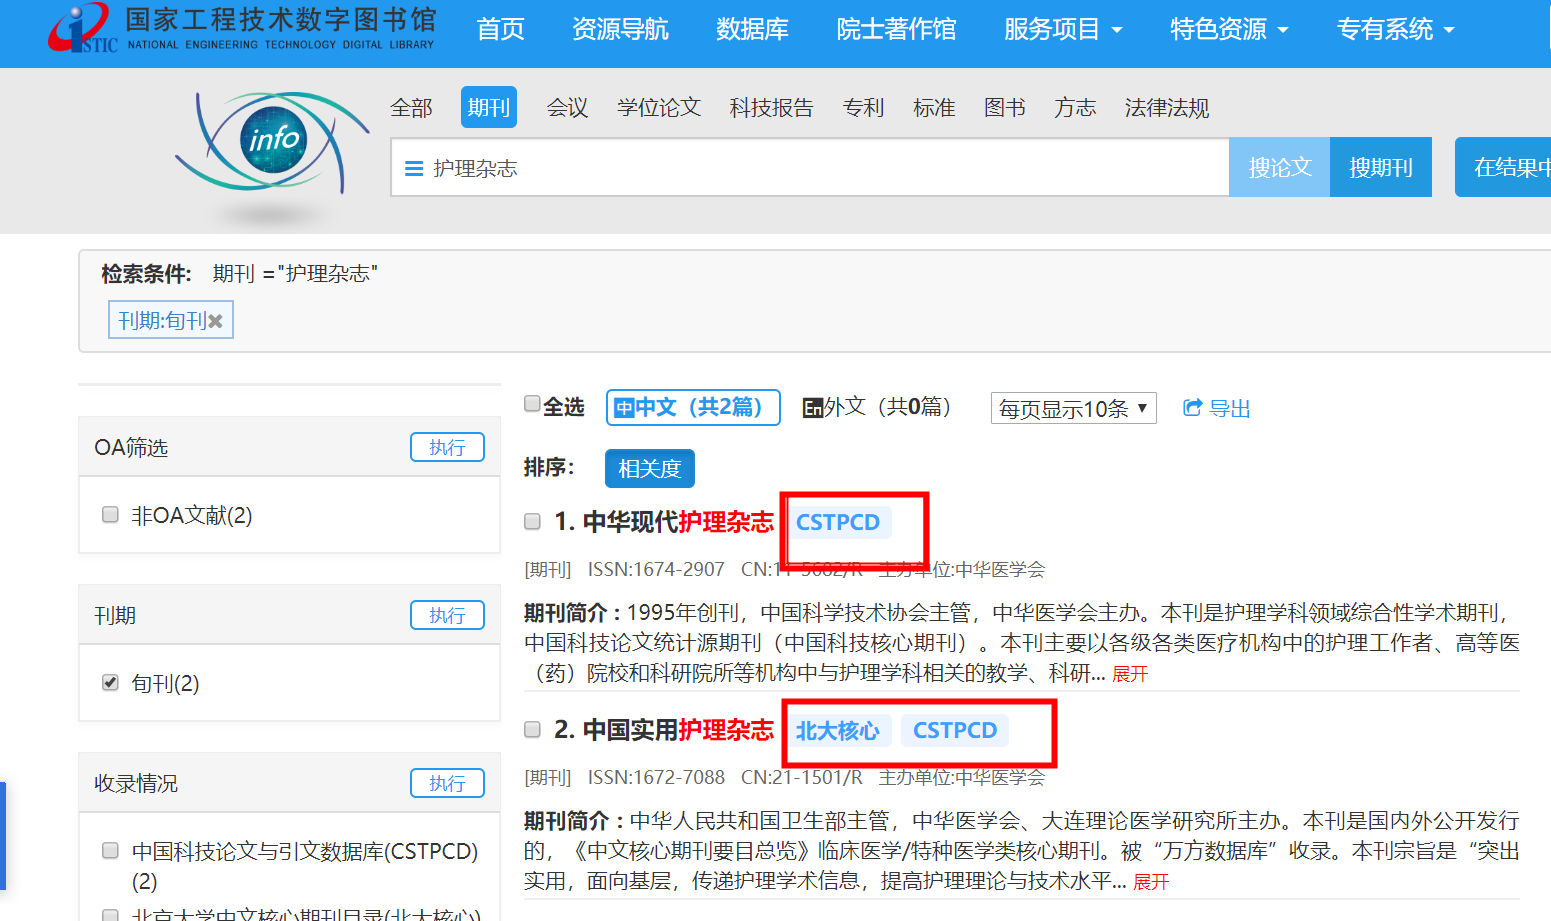1551x921 pixels.
Task: Switch to the 科技报告 search tab
Action: click(x=771, y=108)
